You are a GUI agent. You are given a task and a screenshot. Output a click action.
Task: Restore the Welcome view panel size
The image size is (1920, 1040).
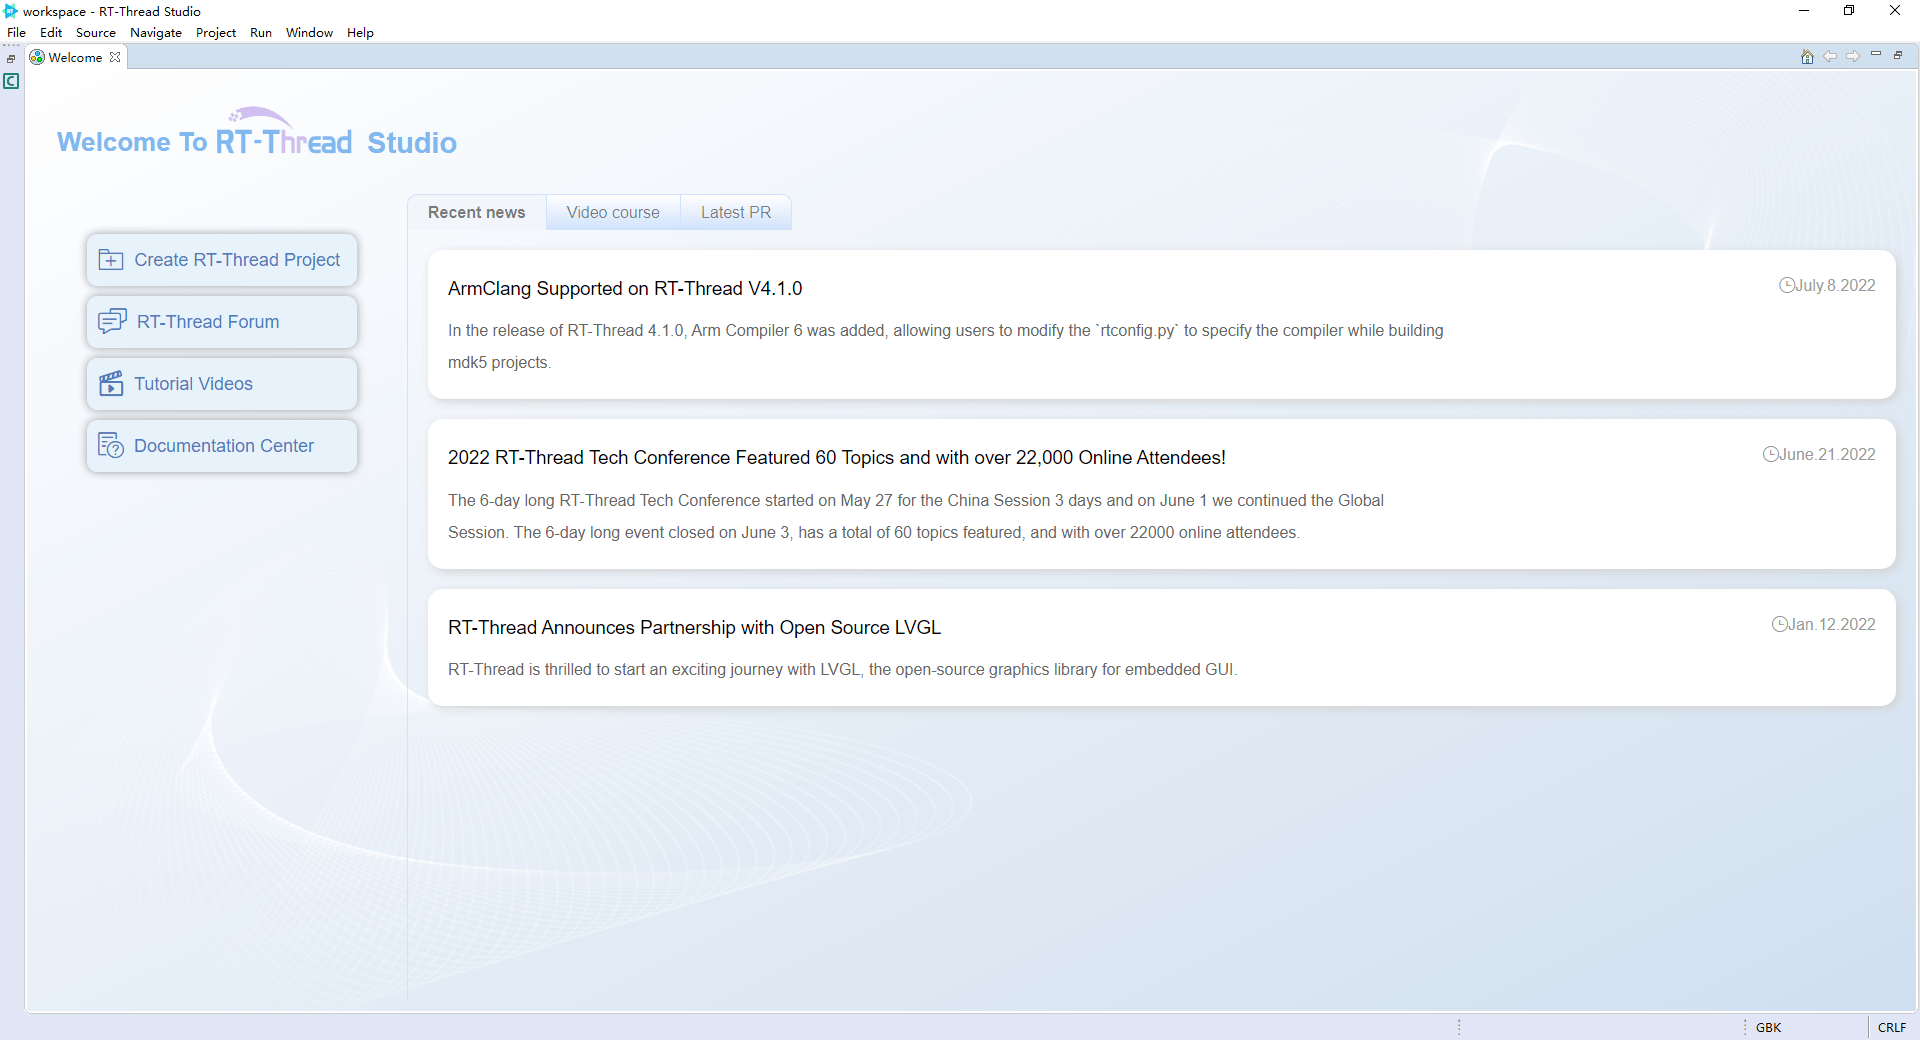coord(1898,55)
